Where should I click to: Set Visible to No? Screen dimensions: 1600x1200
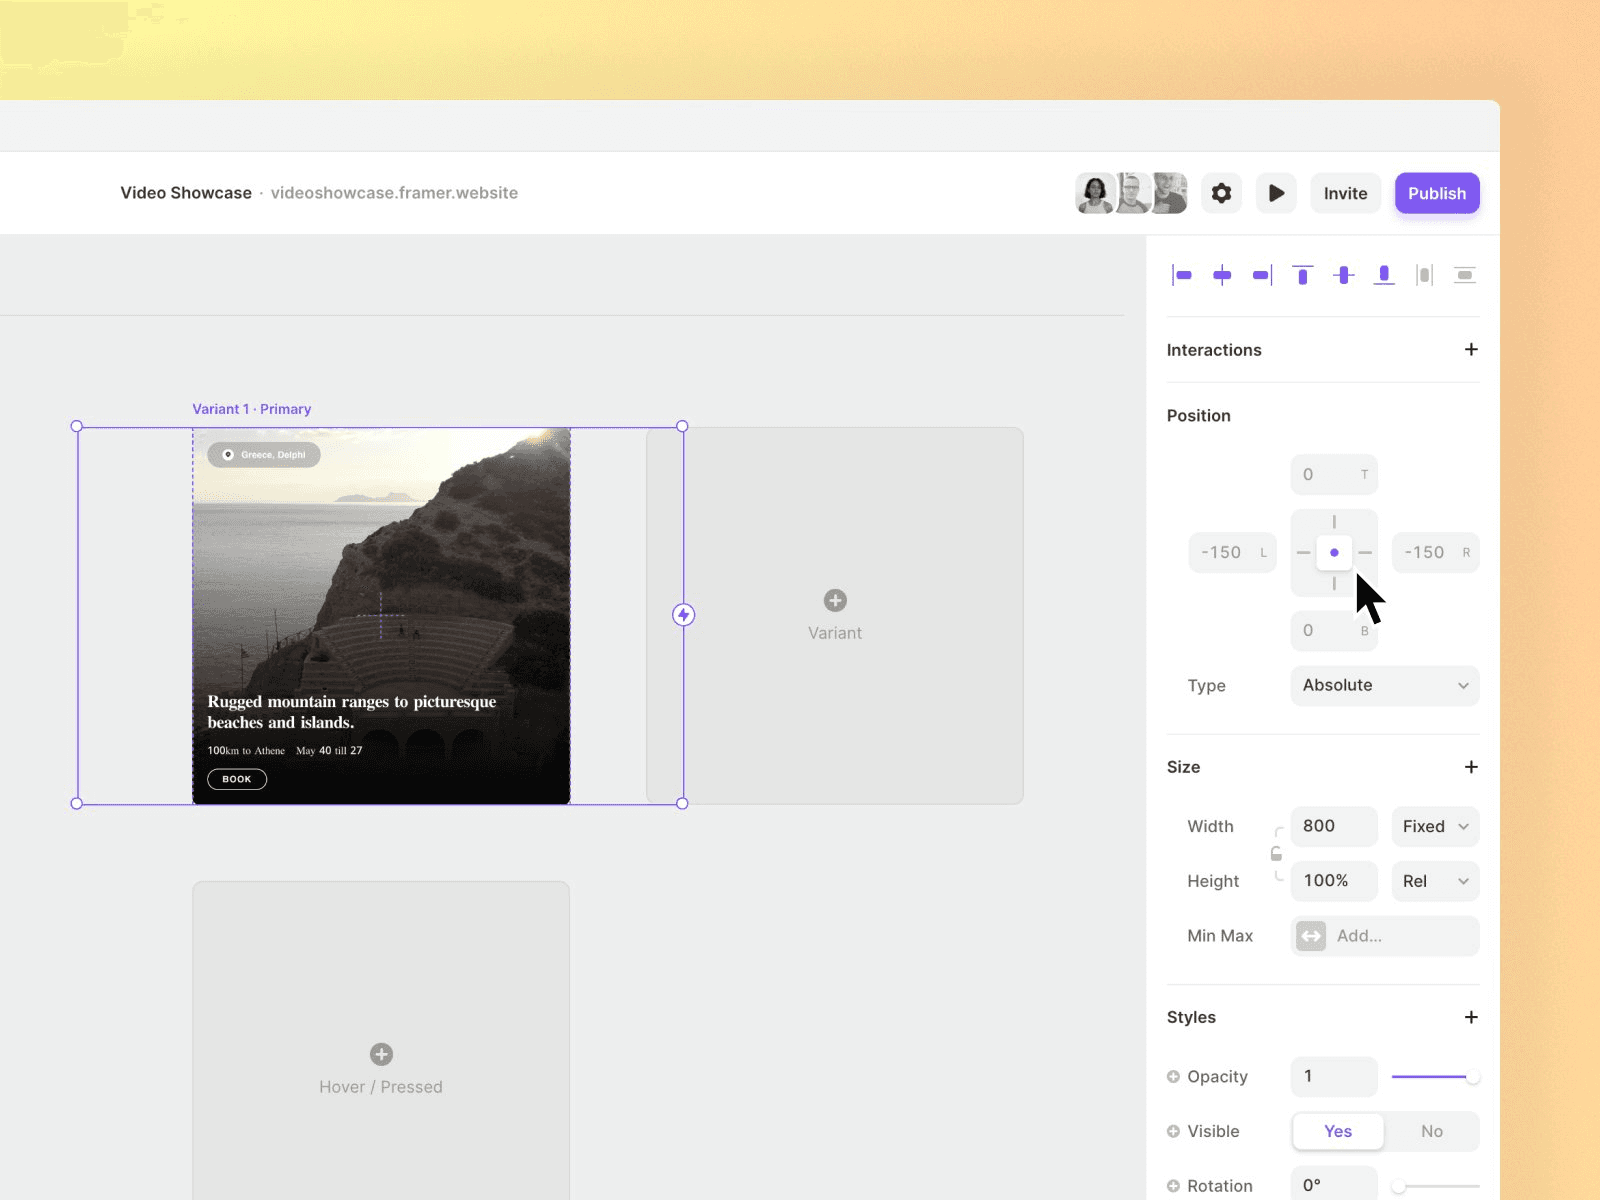coord(1432,1131)
